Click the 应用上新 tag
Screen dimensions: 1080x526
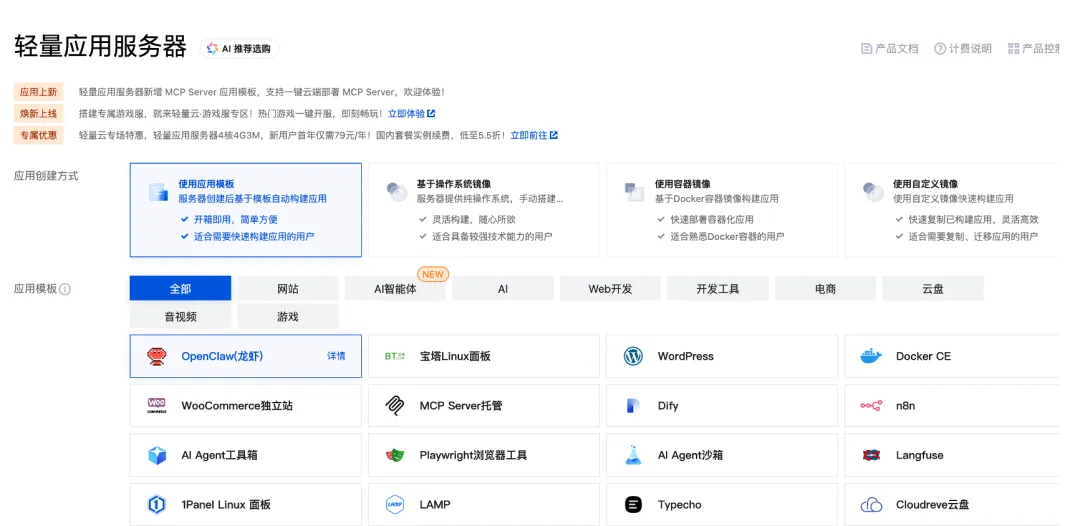click(x=39, y=92)
